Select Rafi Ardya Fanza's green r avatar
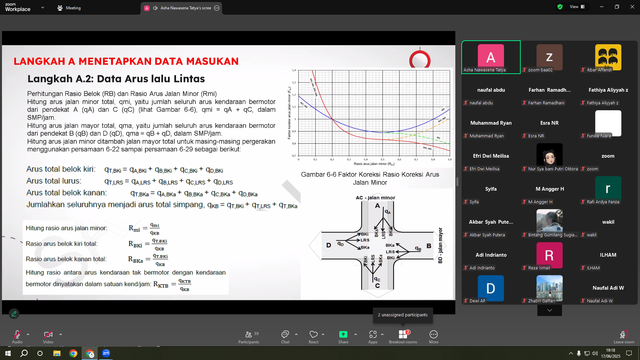The image size is (640, 360). [x=608, y=188]
